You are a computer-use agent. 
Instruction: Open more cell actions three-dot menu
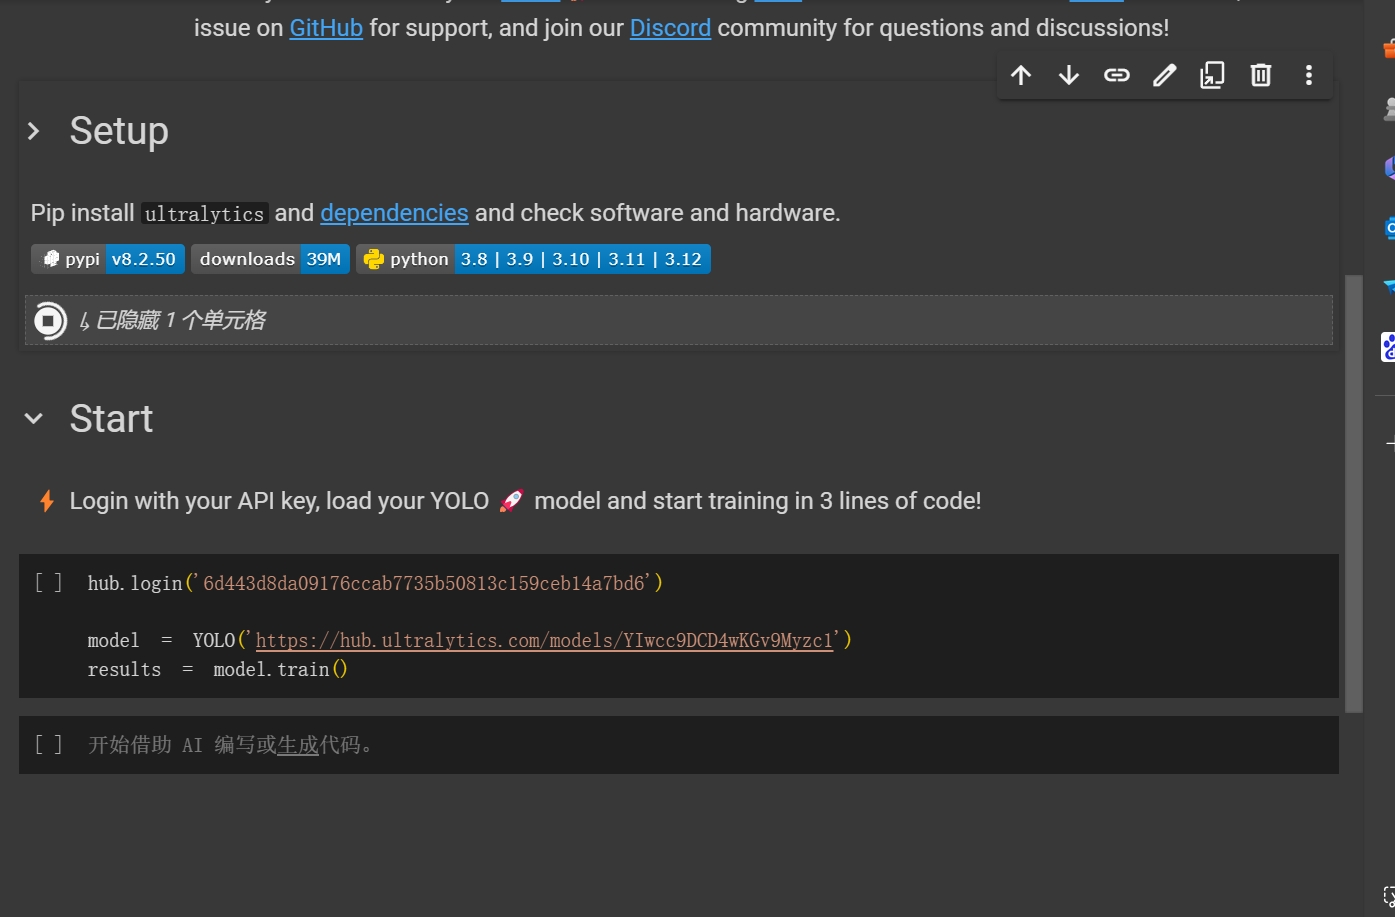[1309, 75]
